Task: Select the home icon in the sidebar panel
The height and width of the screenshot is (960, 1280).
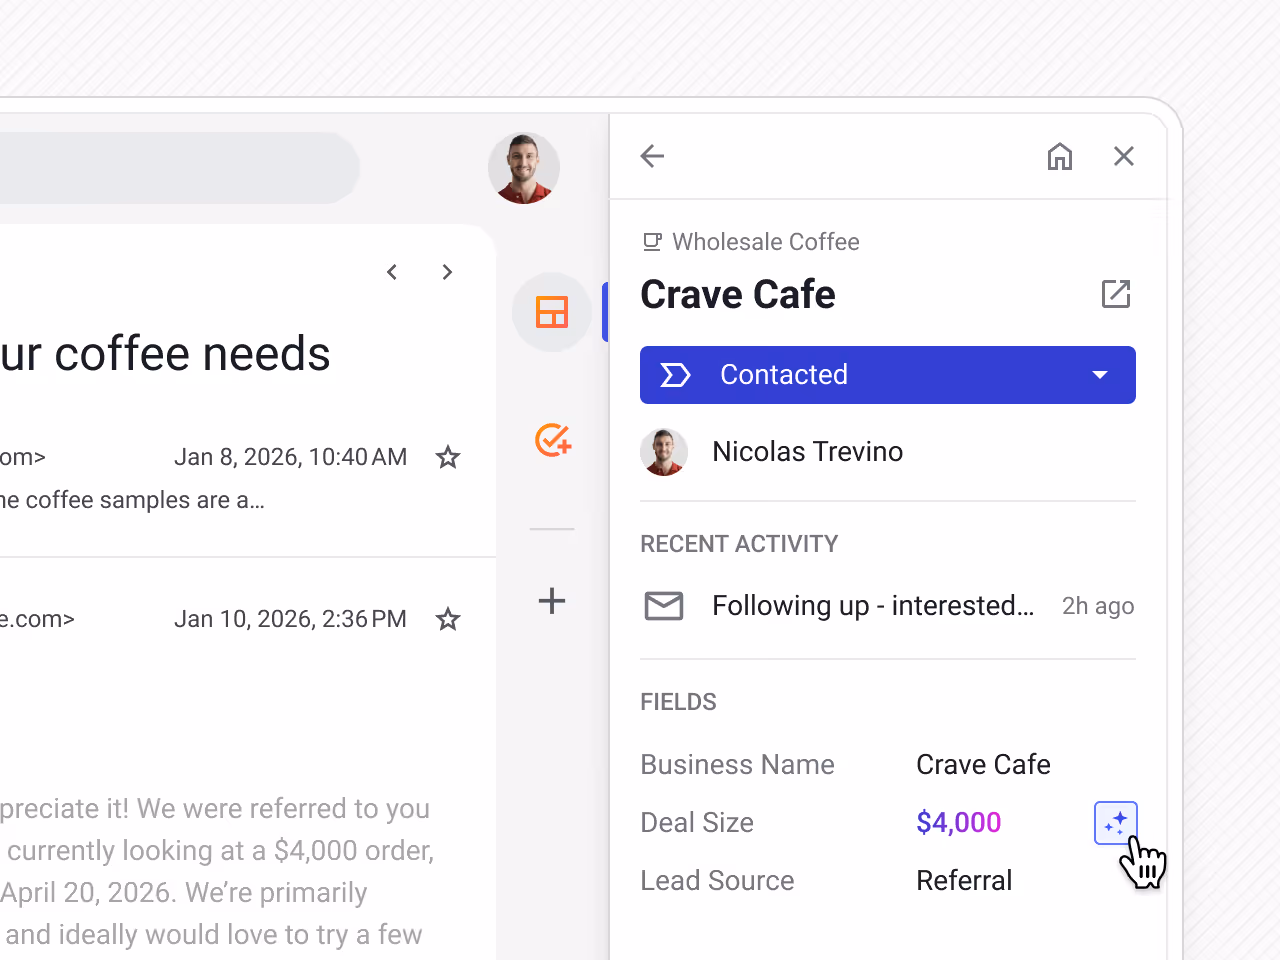Action: click(x=1060, y=156)
